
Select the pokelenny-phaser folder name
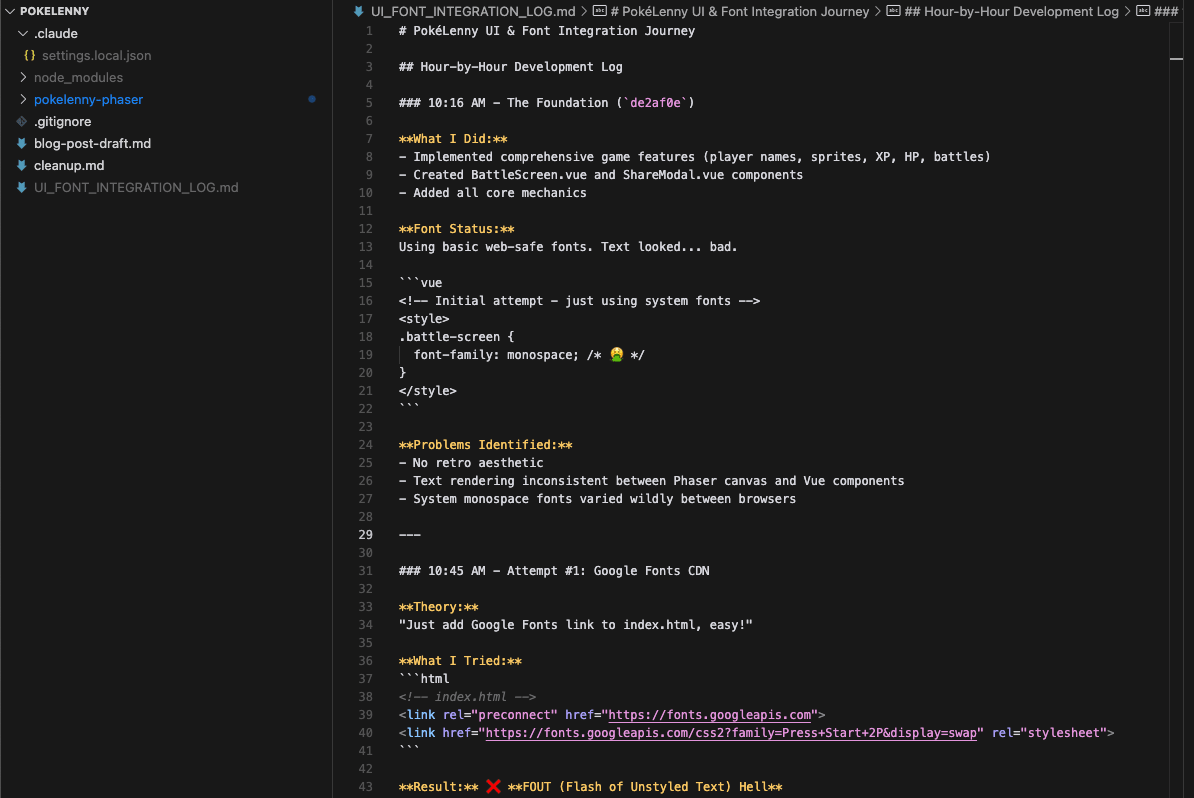[x=88, y=99]
